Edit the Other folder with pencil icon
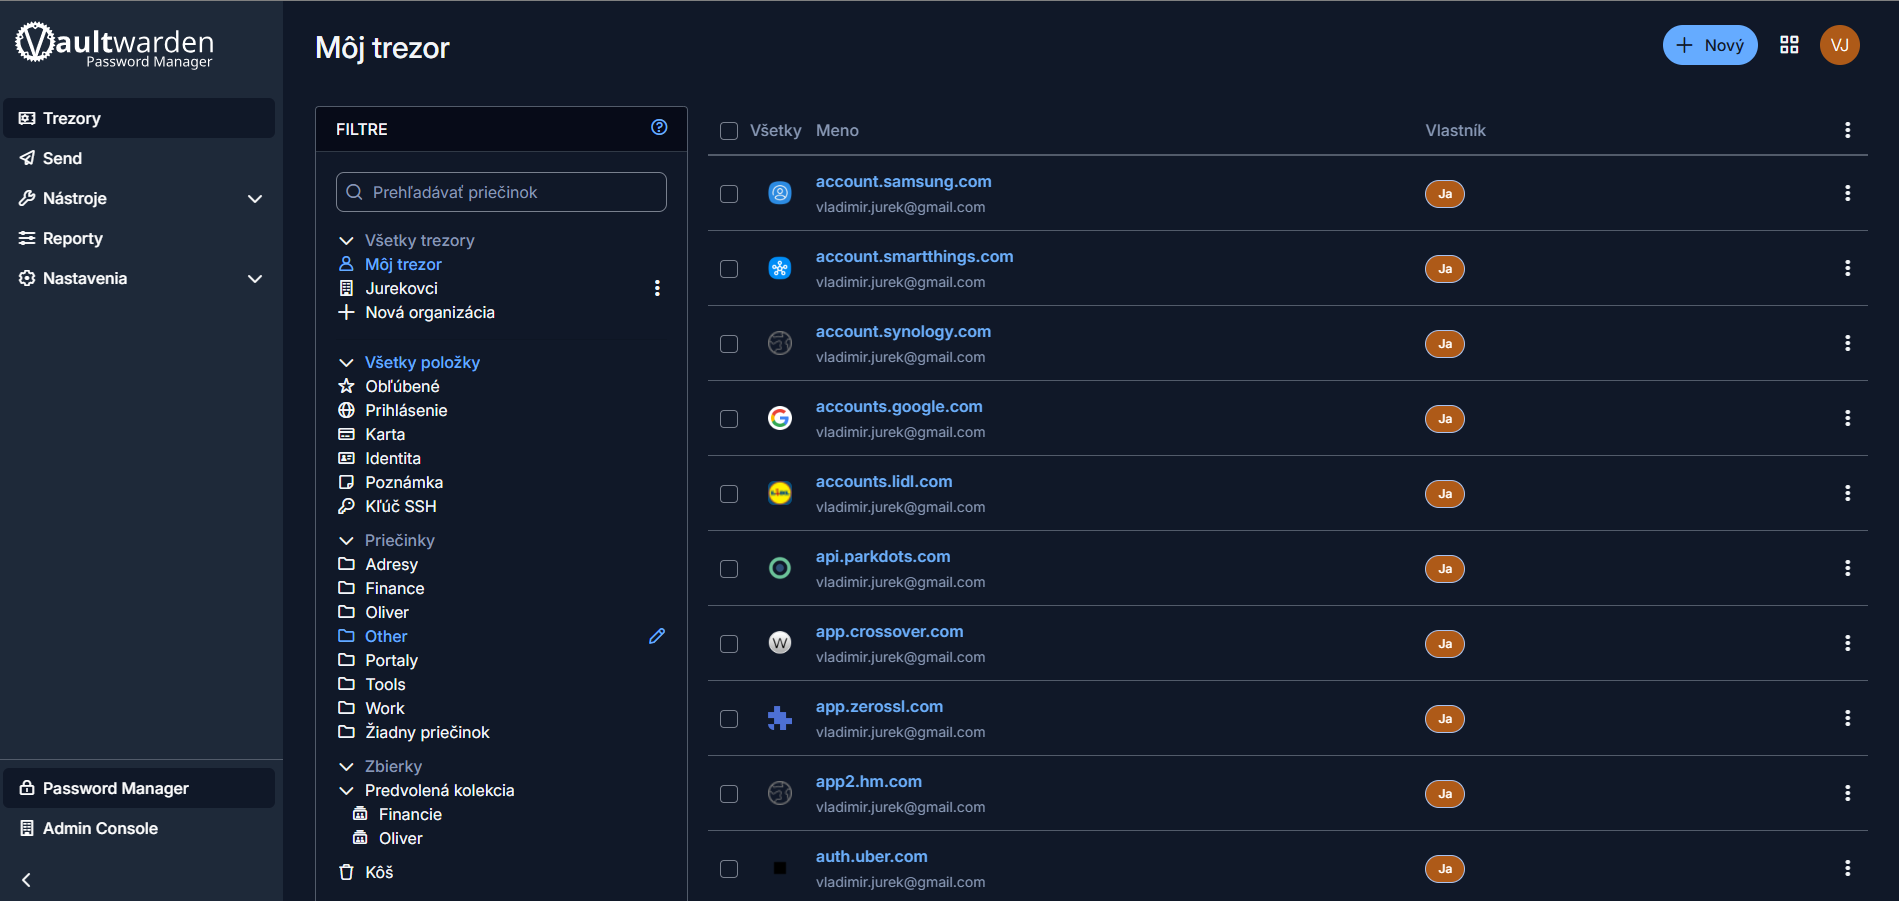Image resolution: width=1899 pixels, height=901 pixels. tap(657, 636)
